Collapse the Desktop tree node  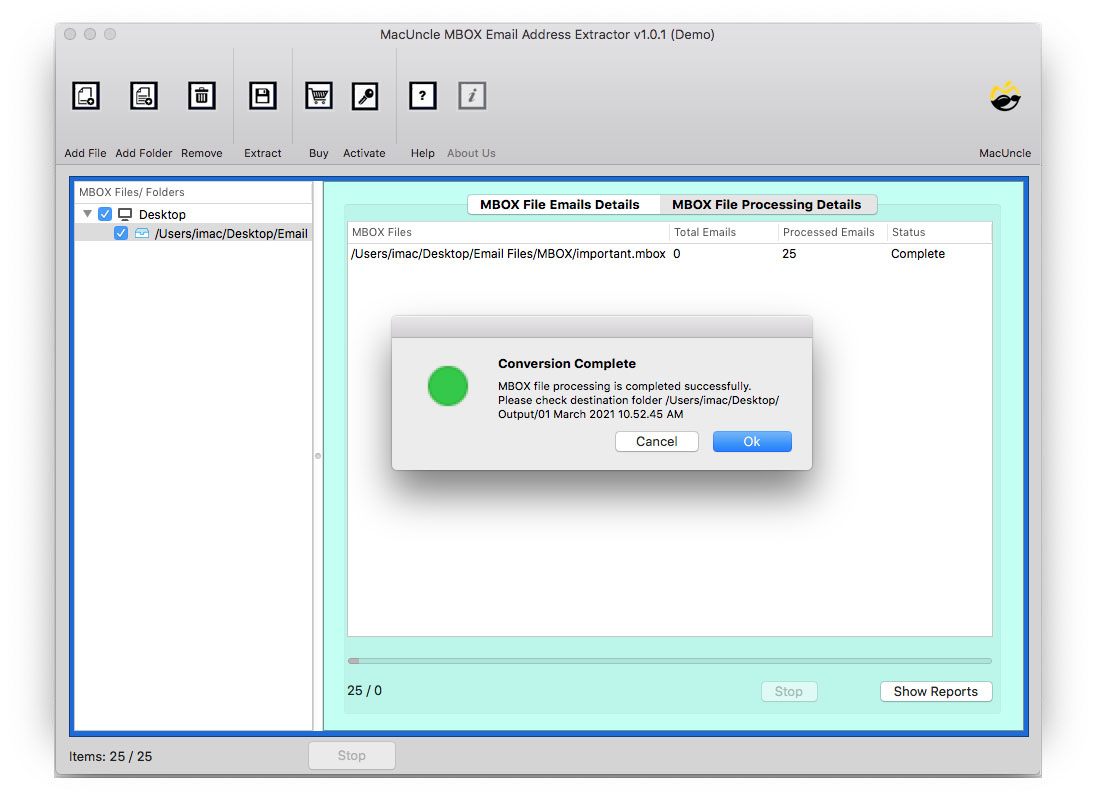[88, 214]
